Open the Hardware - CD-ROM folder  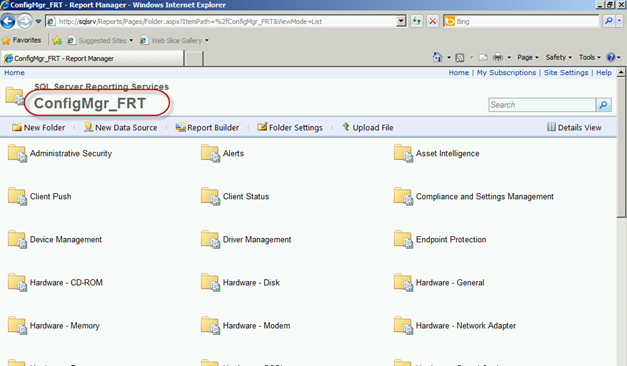click(66, 282)
